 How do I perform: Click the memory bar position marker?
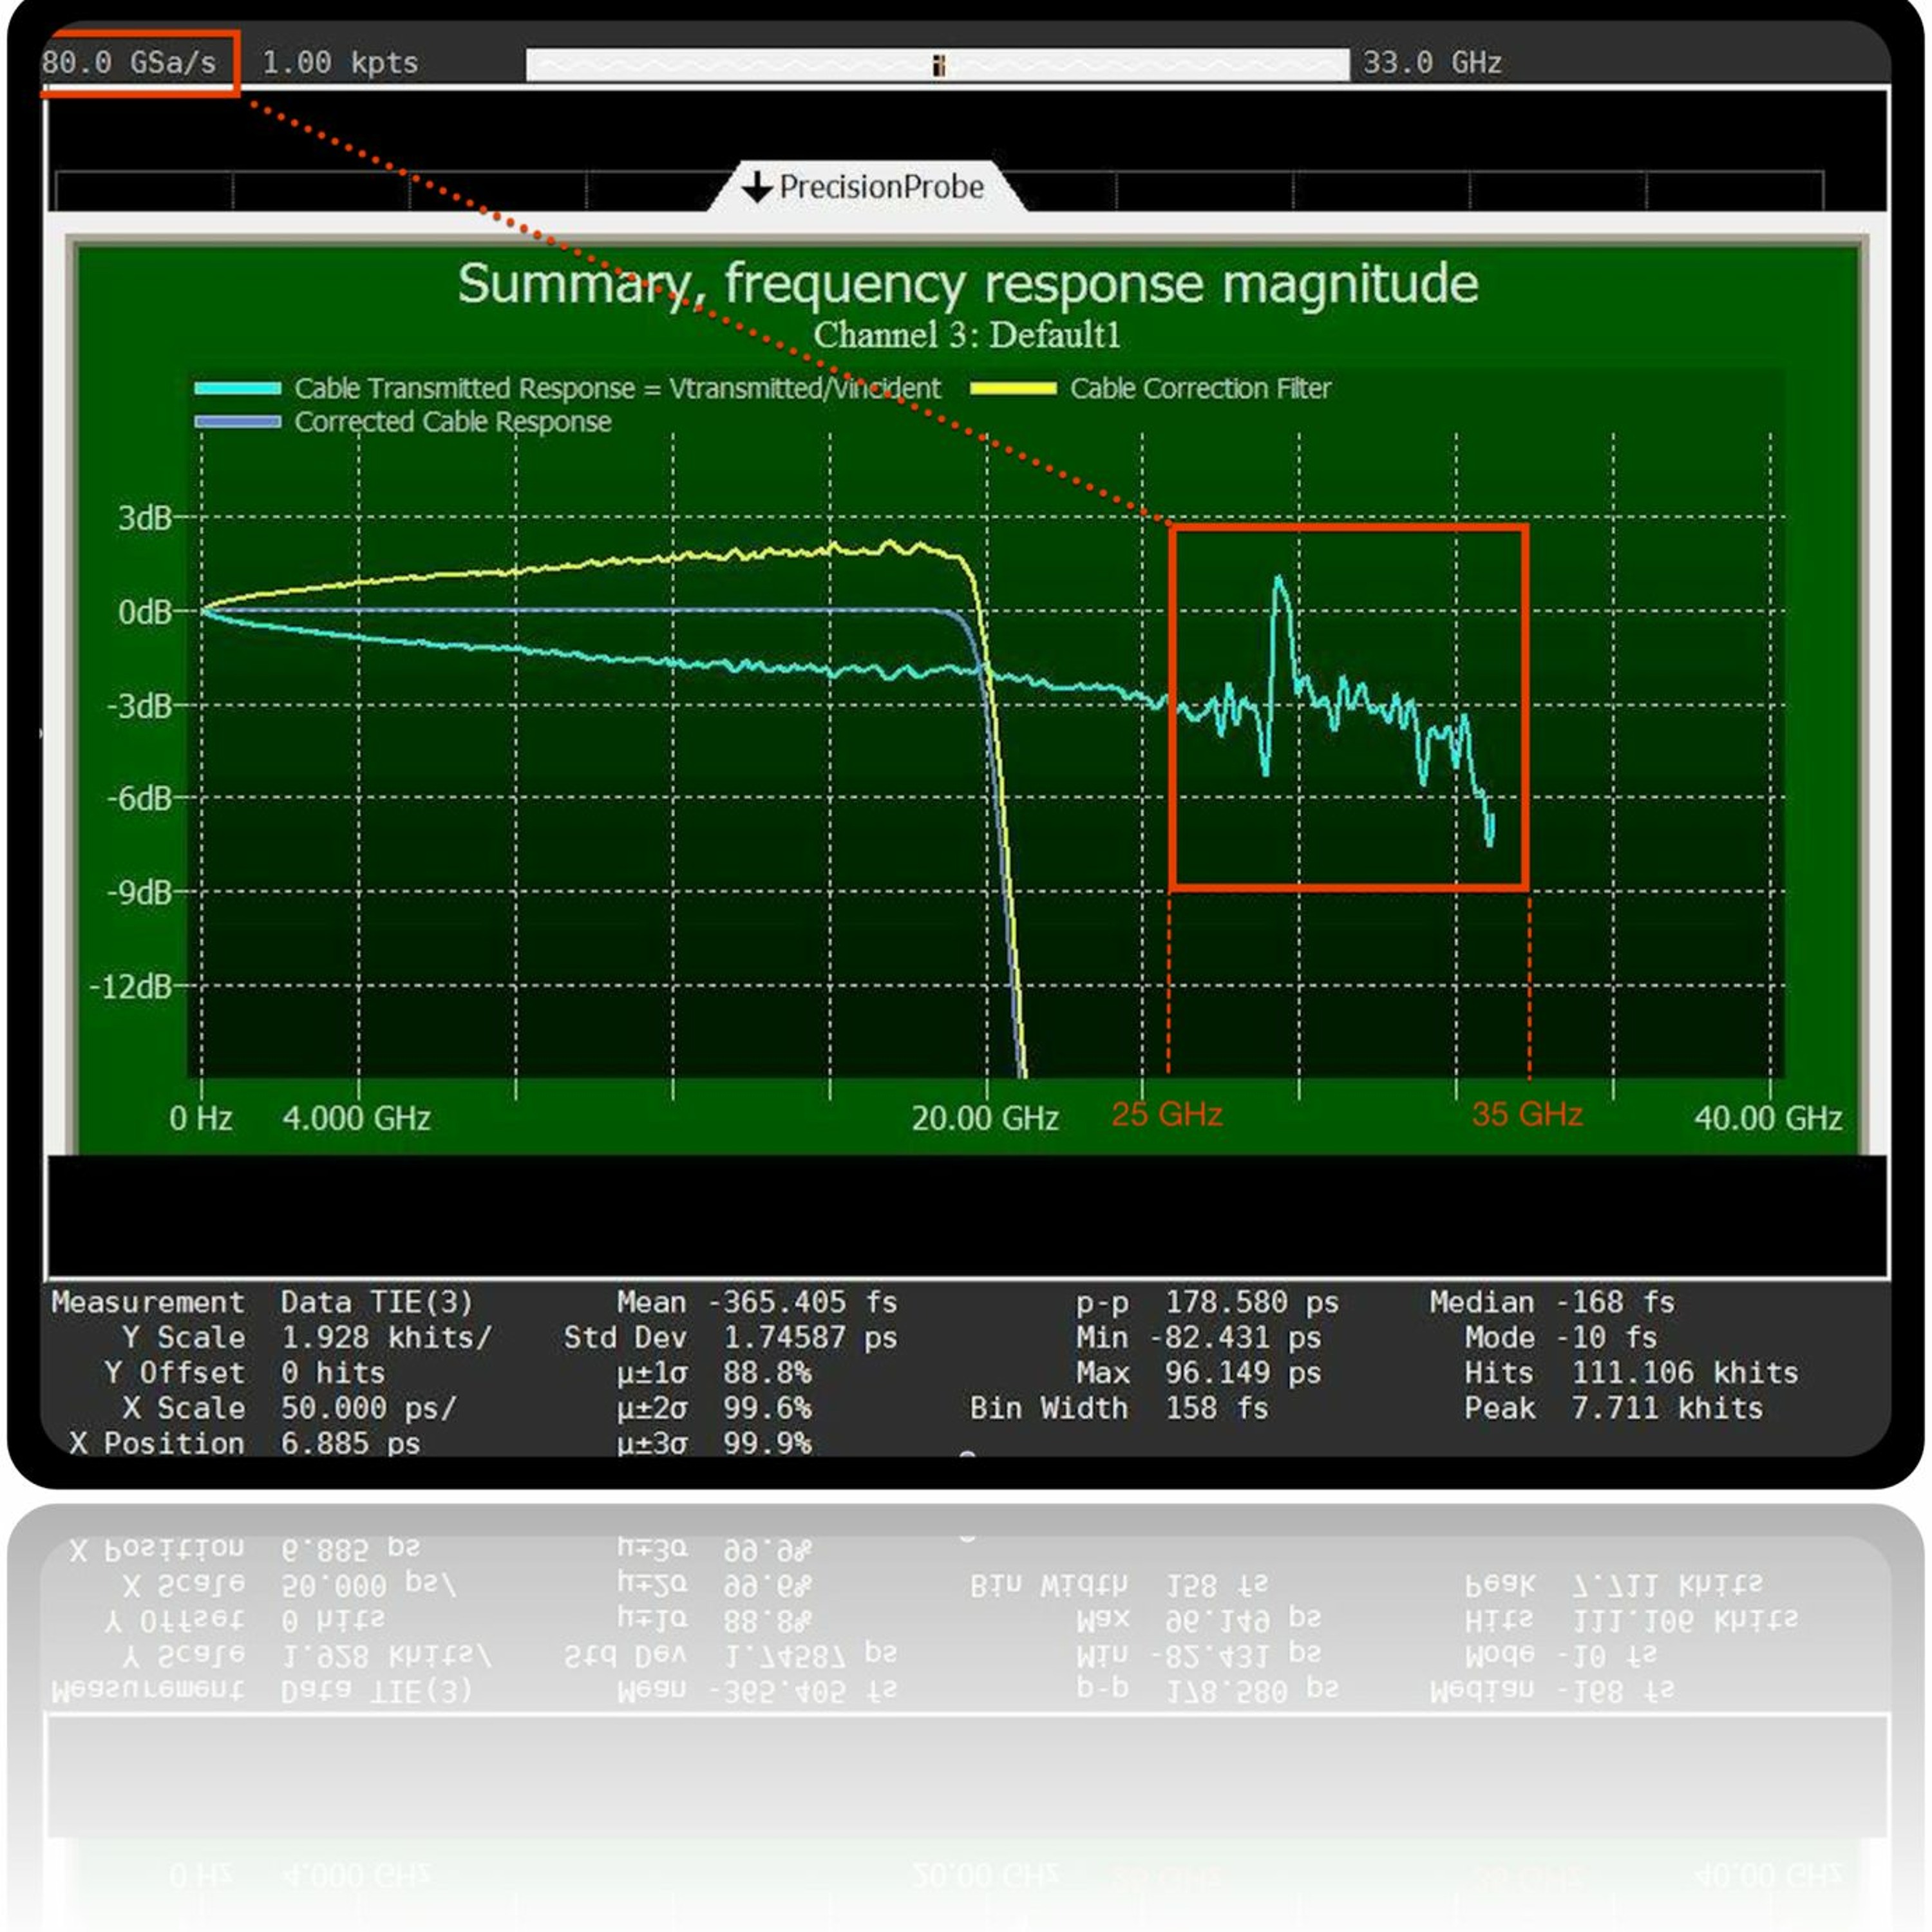938,66
